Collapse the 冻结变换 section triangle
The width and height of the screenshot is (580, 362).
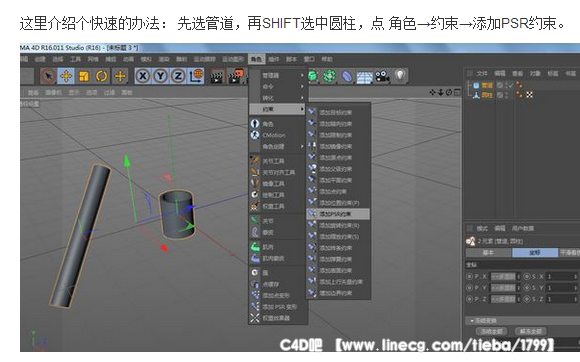[x=472, y=321]
